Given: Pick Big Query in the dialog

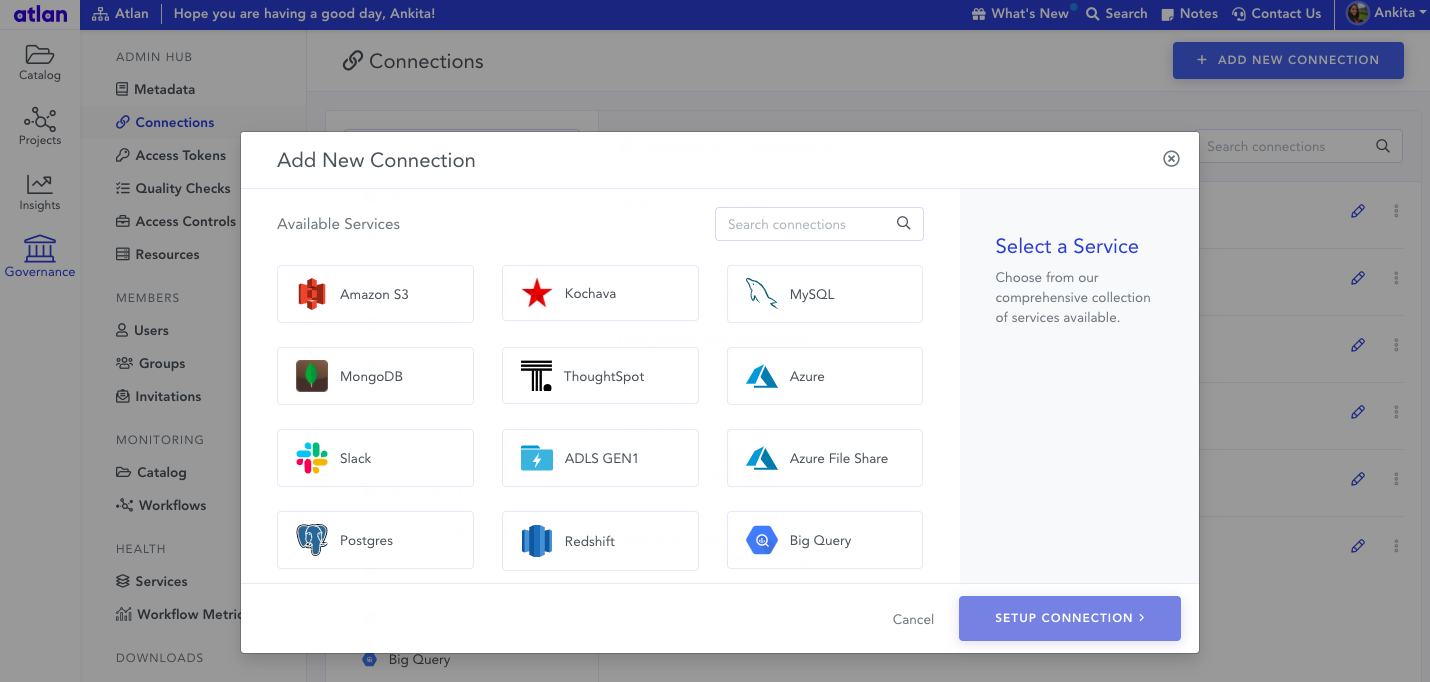Looking at the screenshot, I should coord(825,540).
